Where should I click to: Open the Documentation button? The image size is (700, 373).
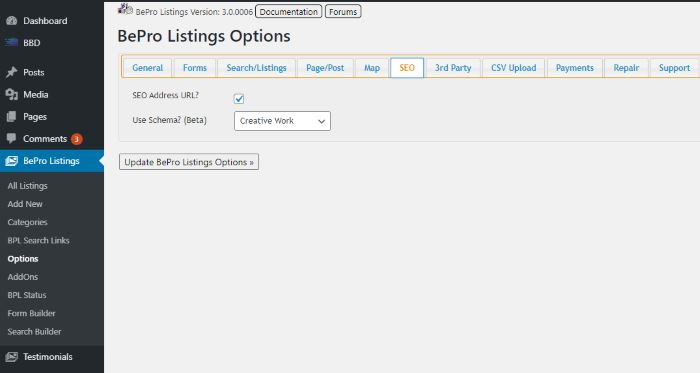[288, 12]
